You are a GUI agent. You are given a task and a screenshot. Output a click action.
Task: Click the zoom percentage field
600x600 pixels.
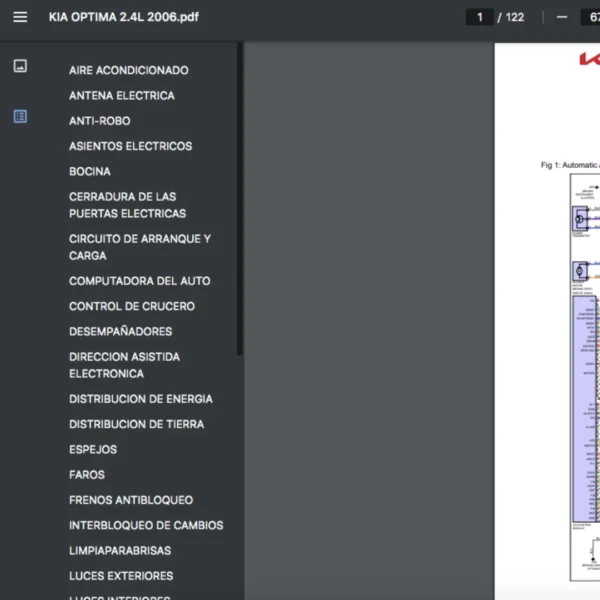coord(590,17)
